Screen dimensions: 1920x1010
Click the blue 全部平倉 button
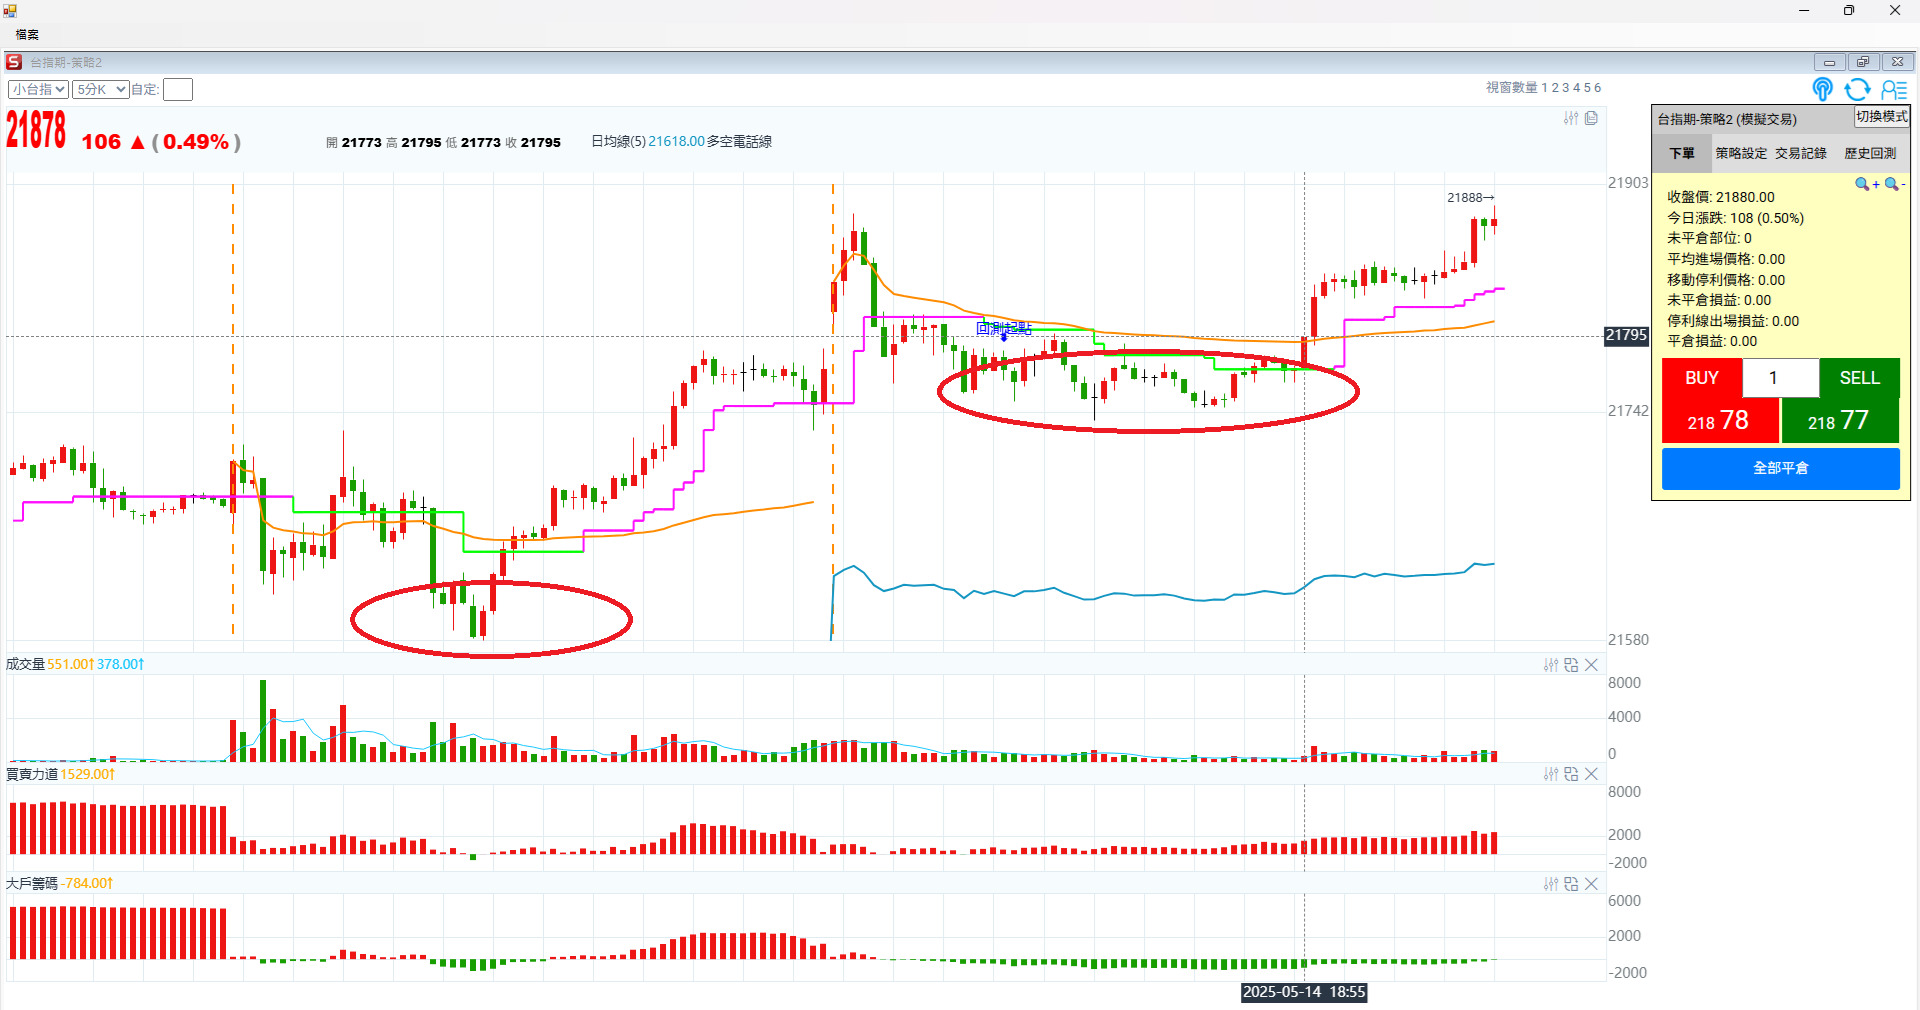click(x=1780, y=468)
